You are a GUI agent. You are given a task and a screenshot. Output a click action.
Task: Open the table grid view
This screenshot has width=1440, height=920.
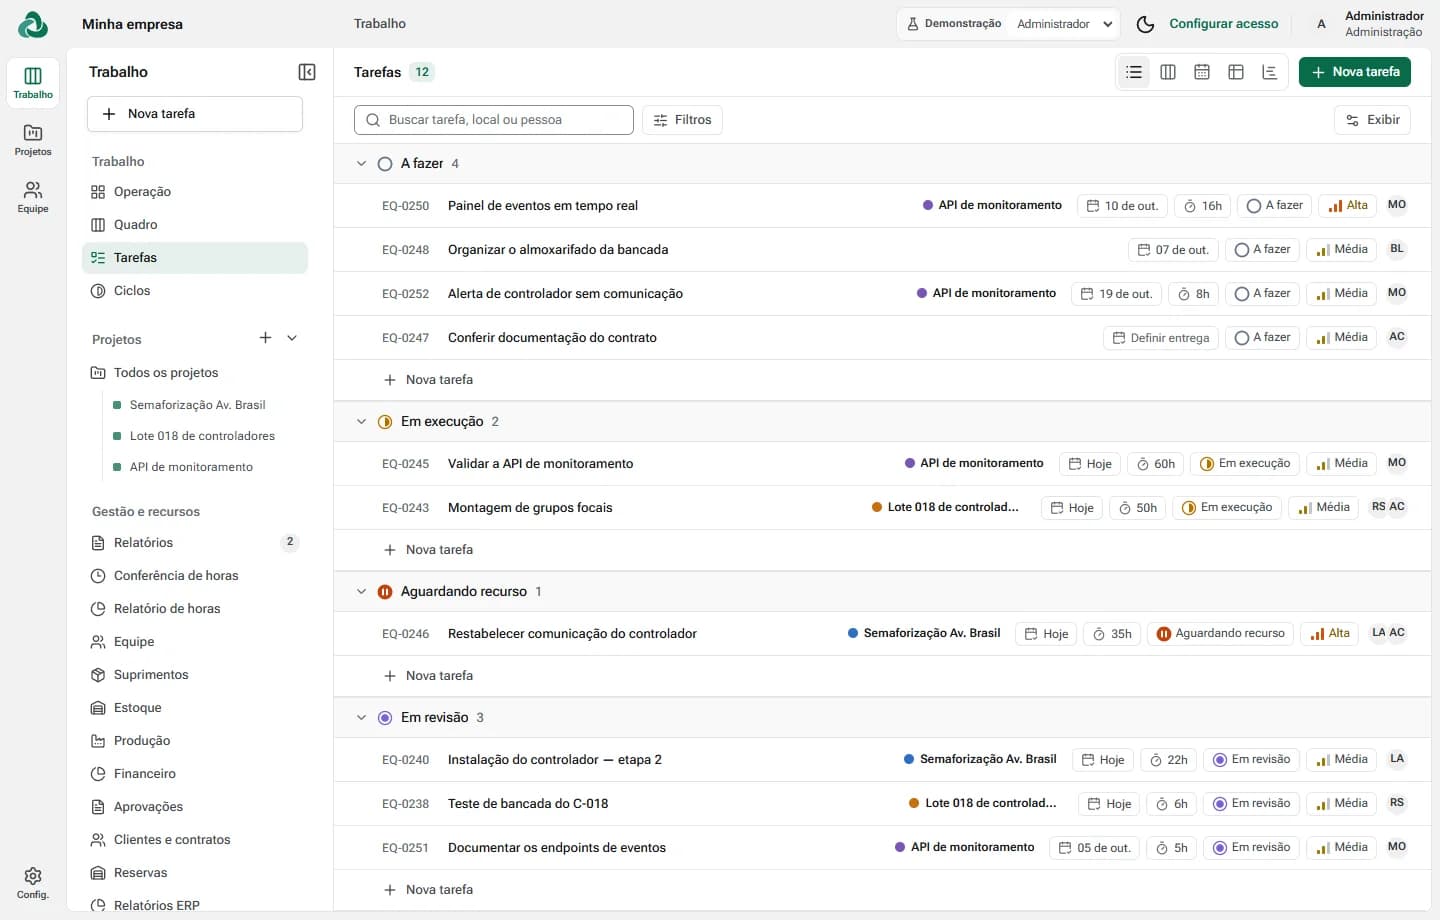(x=1236, y=72)
